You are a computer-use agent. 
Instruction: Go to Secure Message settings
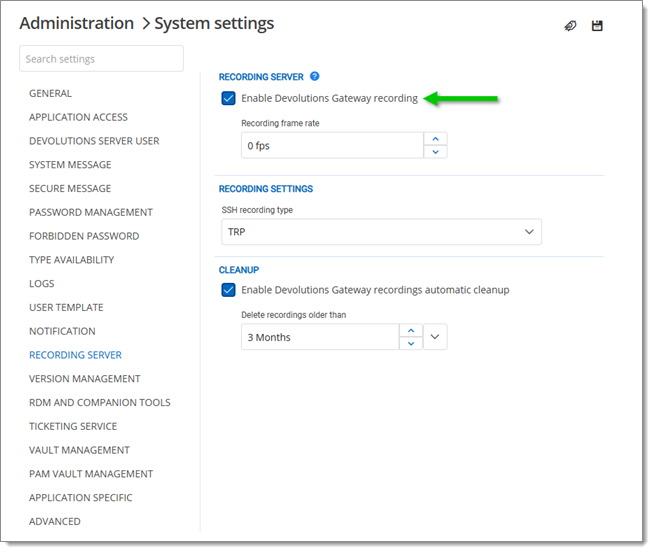click(x=70, y=188)
